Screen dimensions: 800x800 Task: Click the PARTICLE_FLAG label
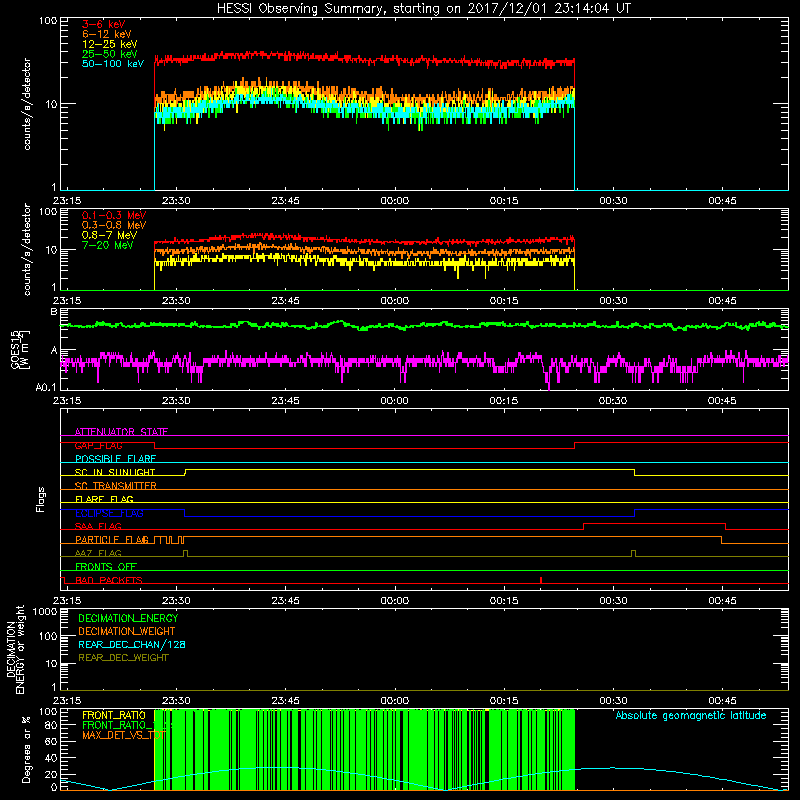click(x=112, y=540)
